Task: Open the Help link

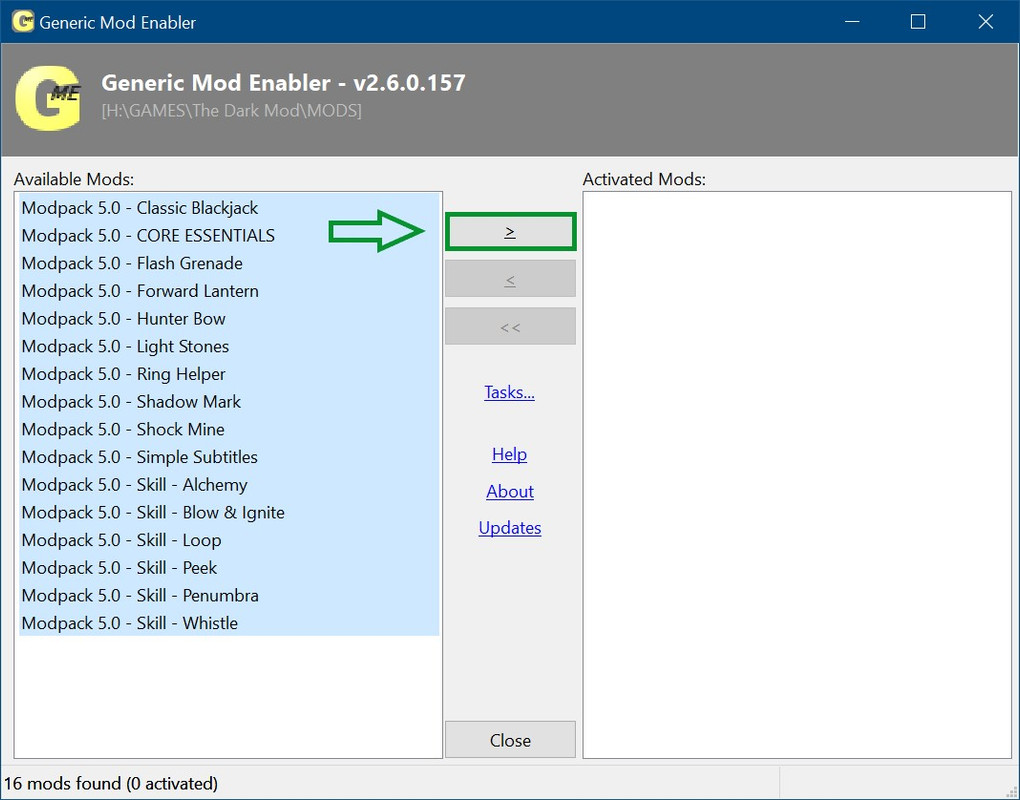Action: tap(509, 454)
